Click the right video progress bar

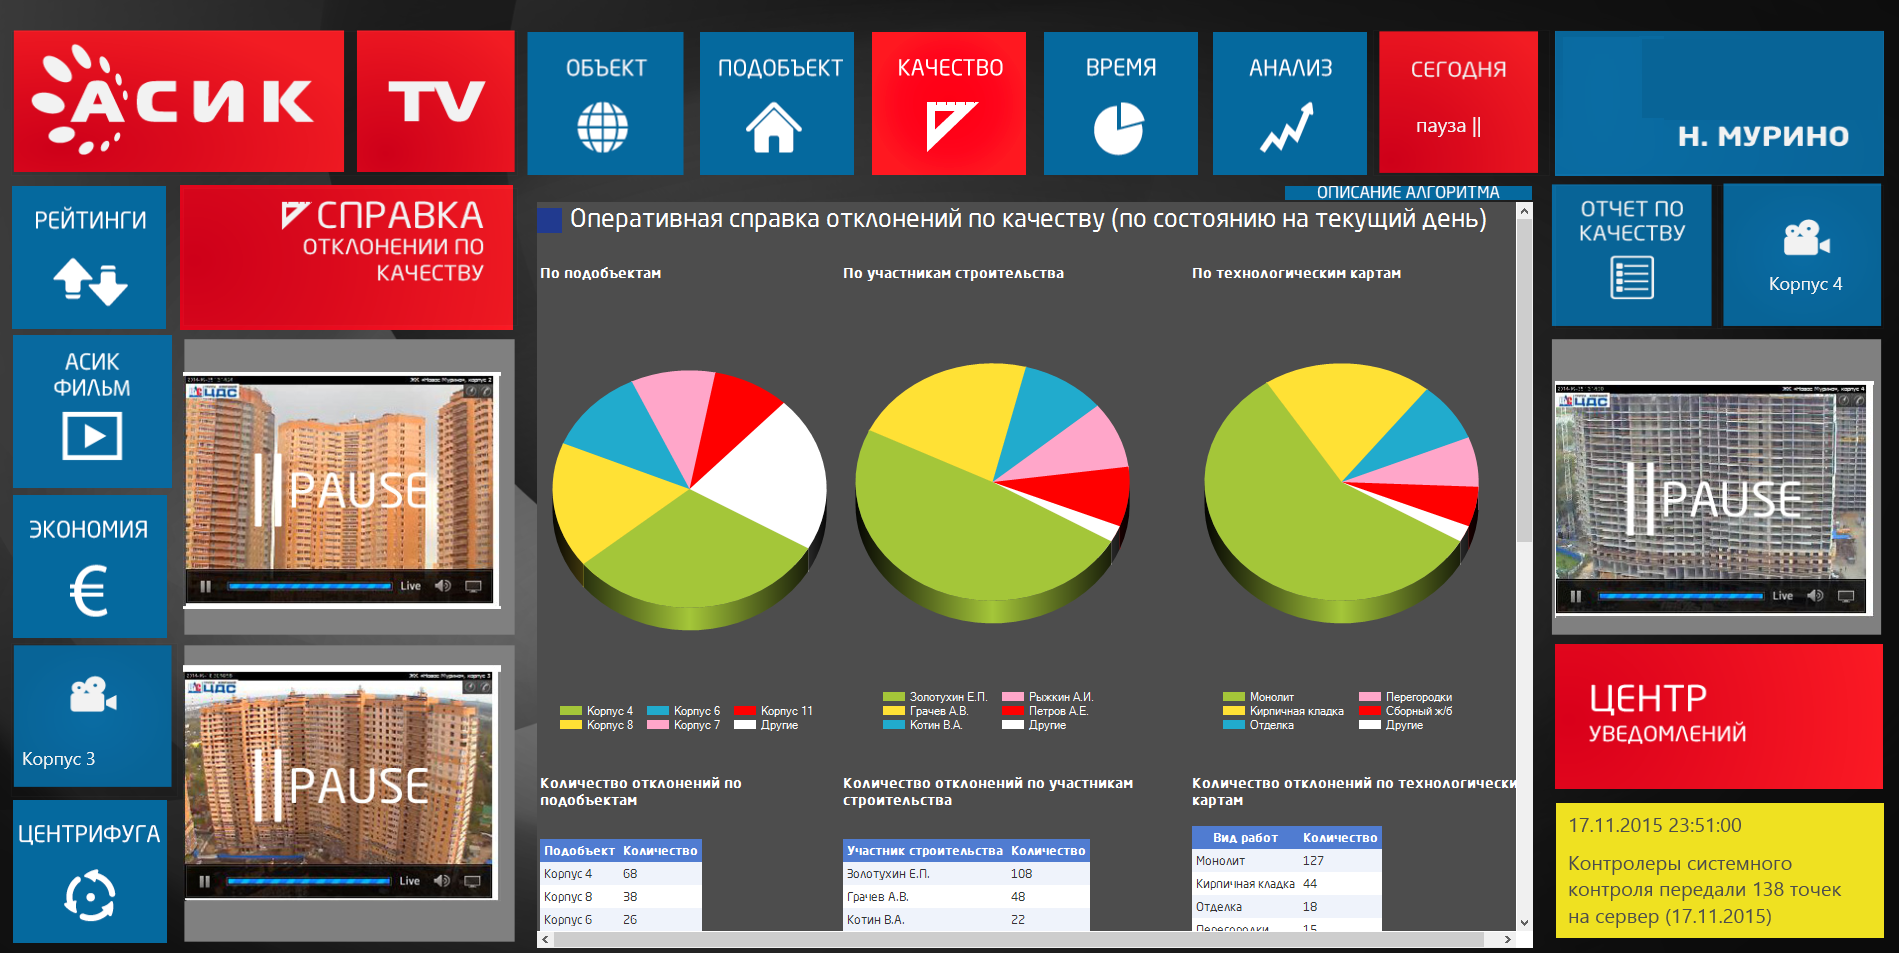point(1681,596)
